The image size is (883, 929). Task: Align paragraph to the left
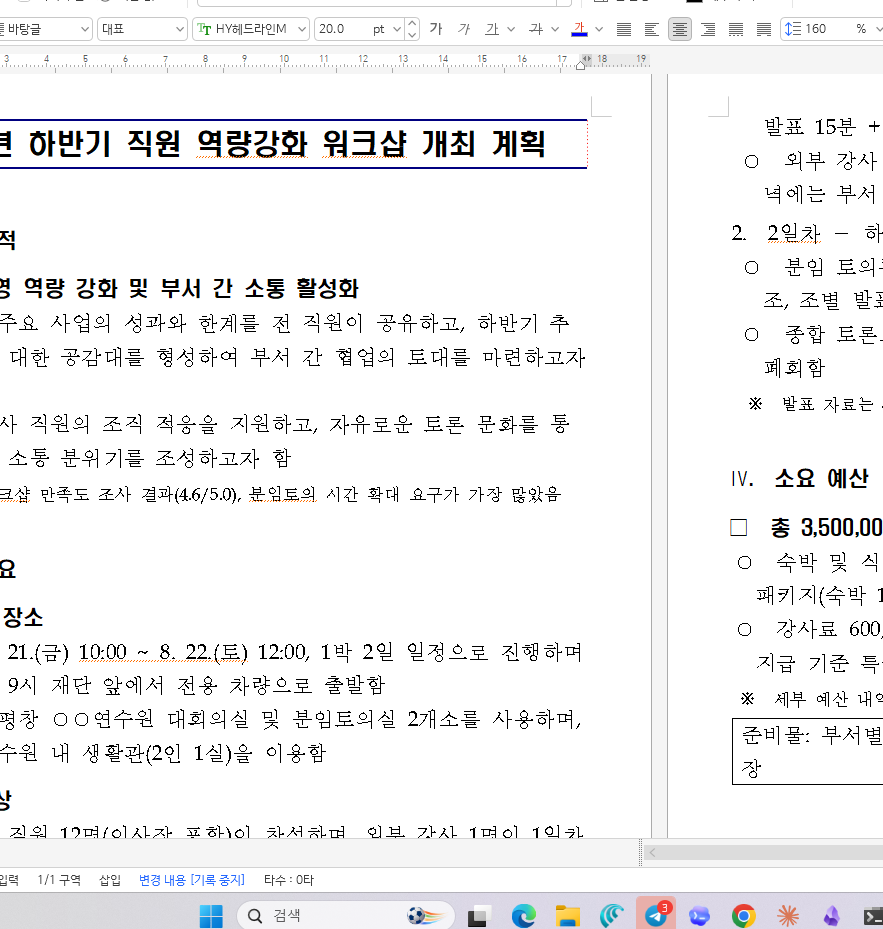click(651, 28)
